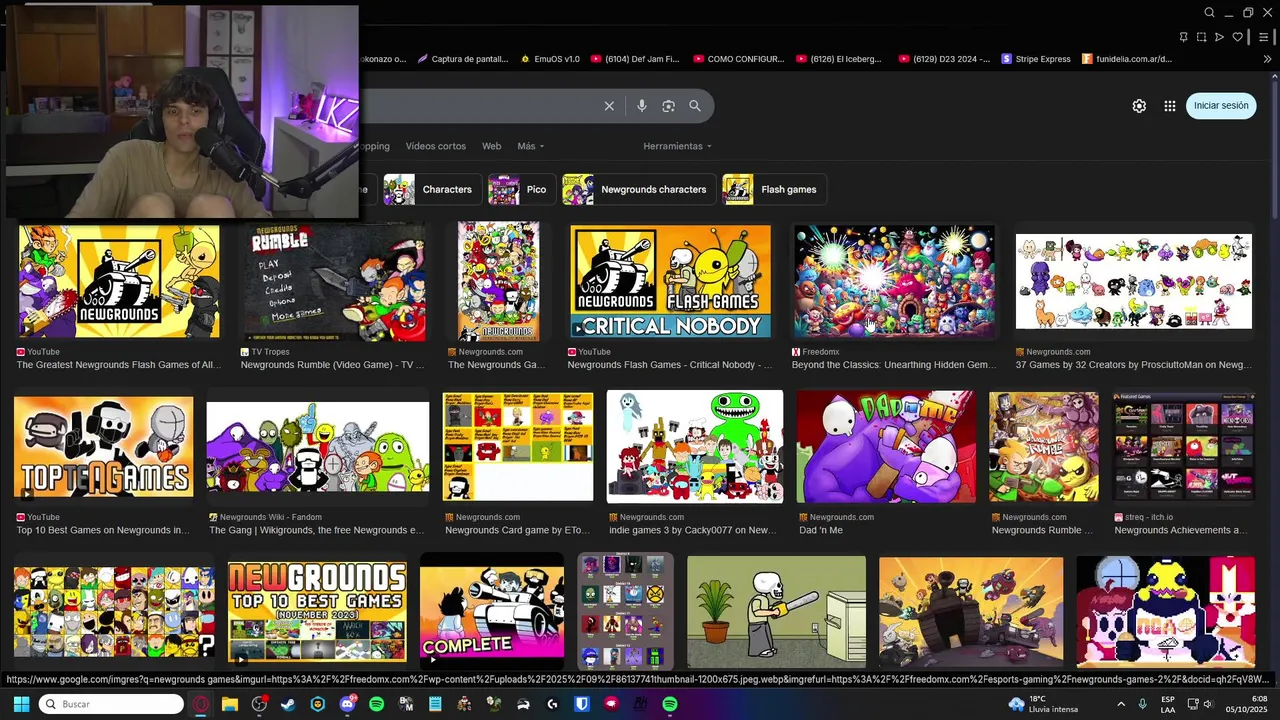Open the volume control in system tray

(1209, 704)
